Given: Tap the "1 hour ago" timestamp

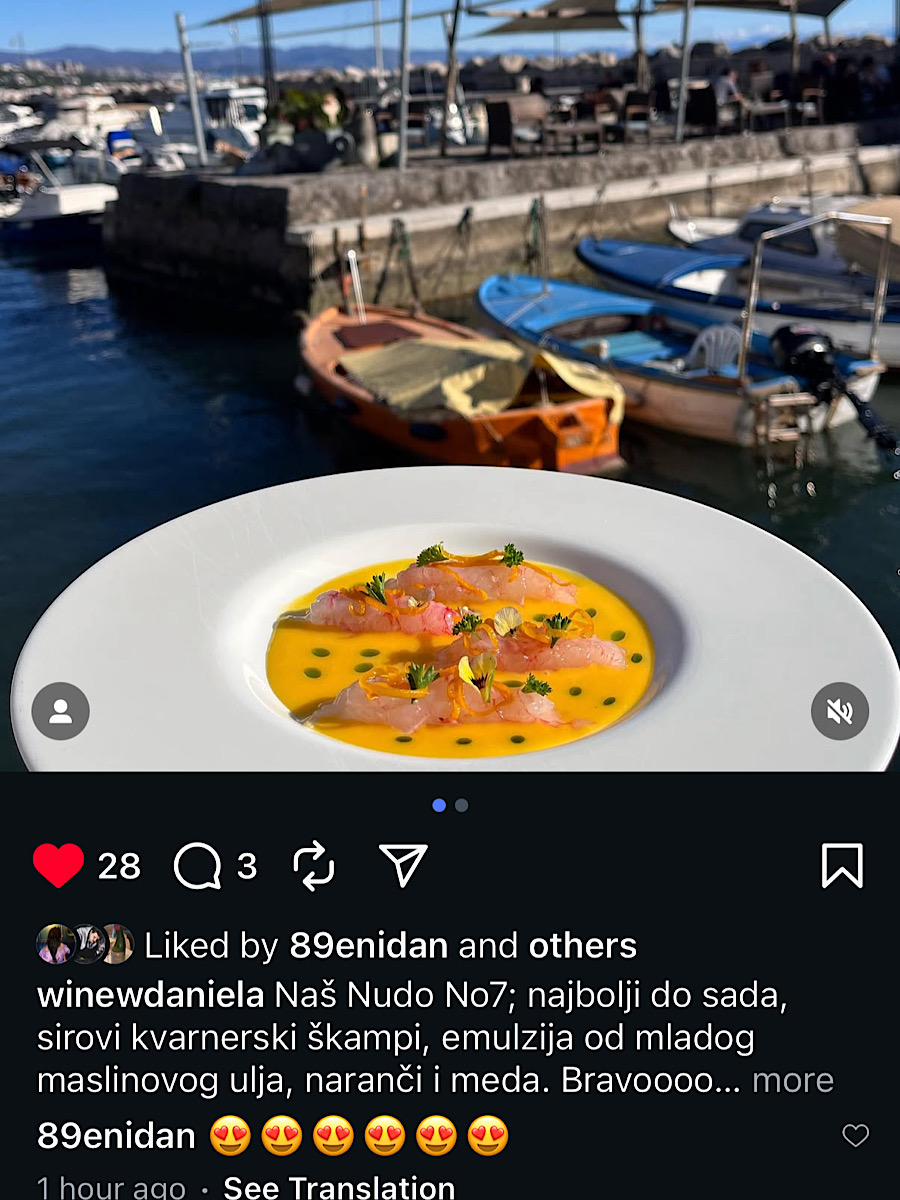Looking at the screenshot, I should coord(111,1187).
